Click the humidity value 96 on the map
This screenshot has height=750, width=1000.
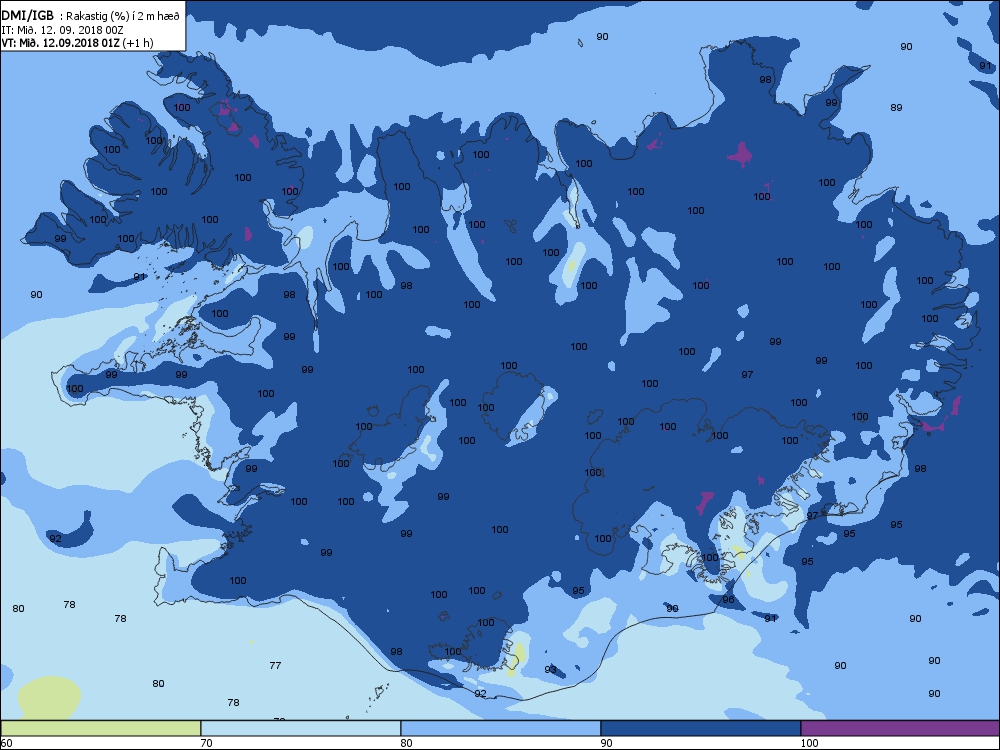pyautogui.click(x=728, y=599)
